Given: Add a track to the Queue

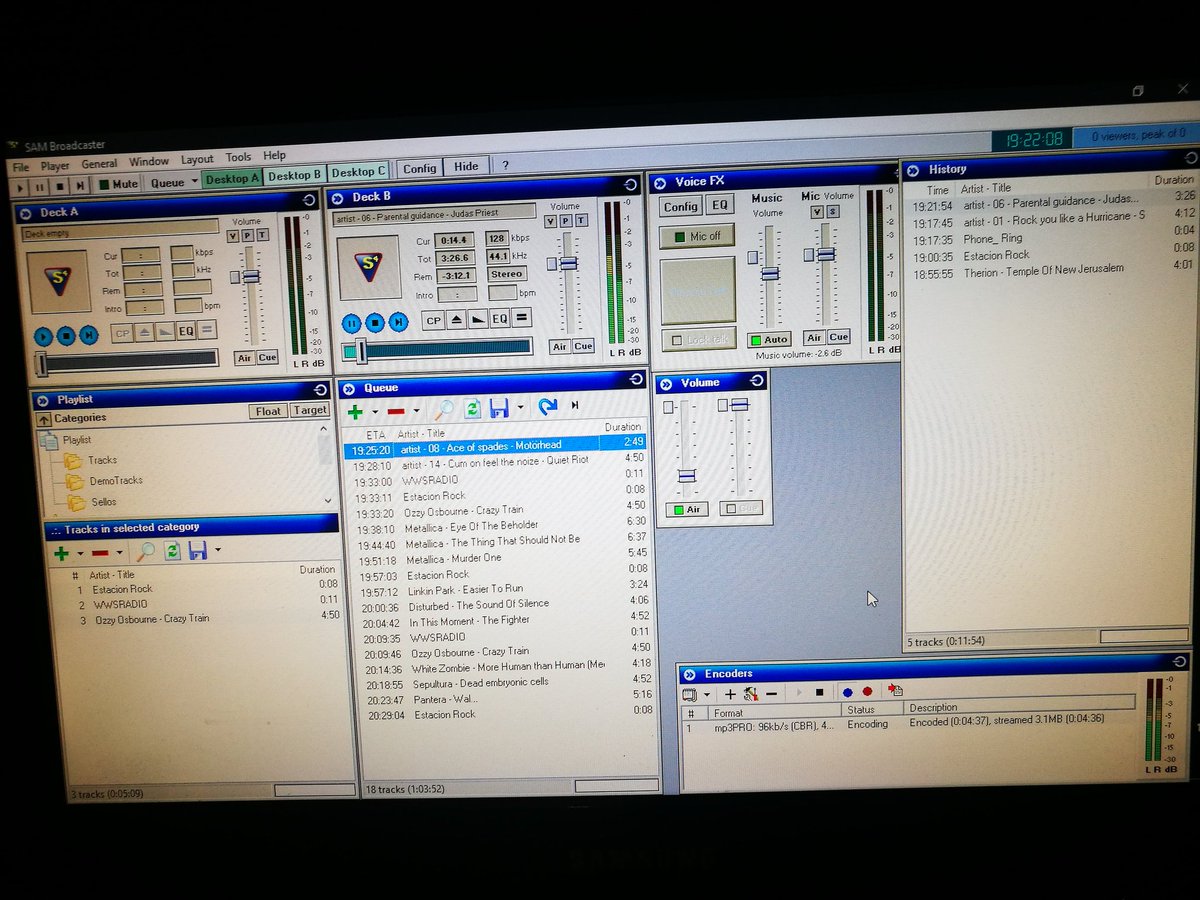Looking at the screenshot, I should 355,411.
